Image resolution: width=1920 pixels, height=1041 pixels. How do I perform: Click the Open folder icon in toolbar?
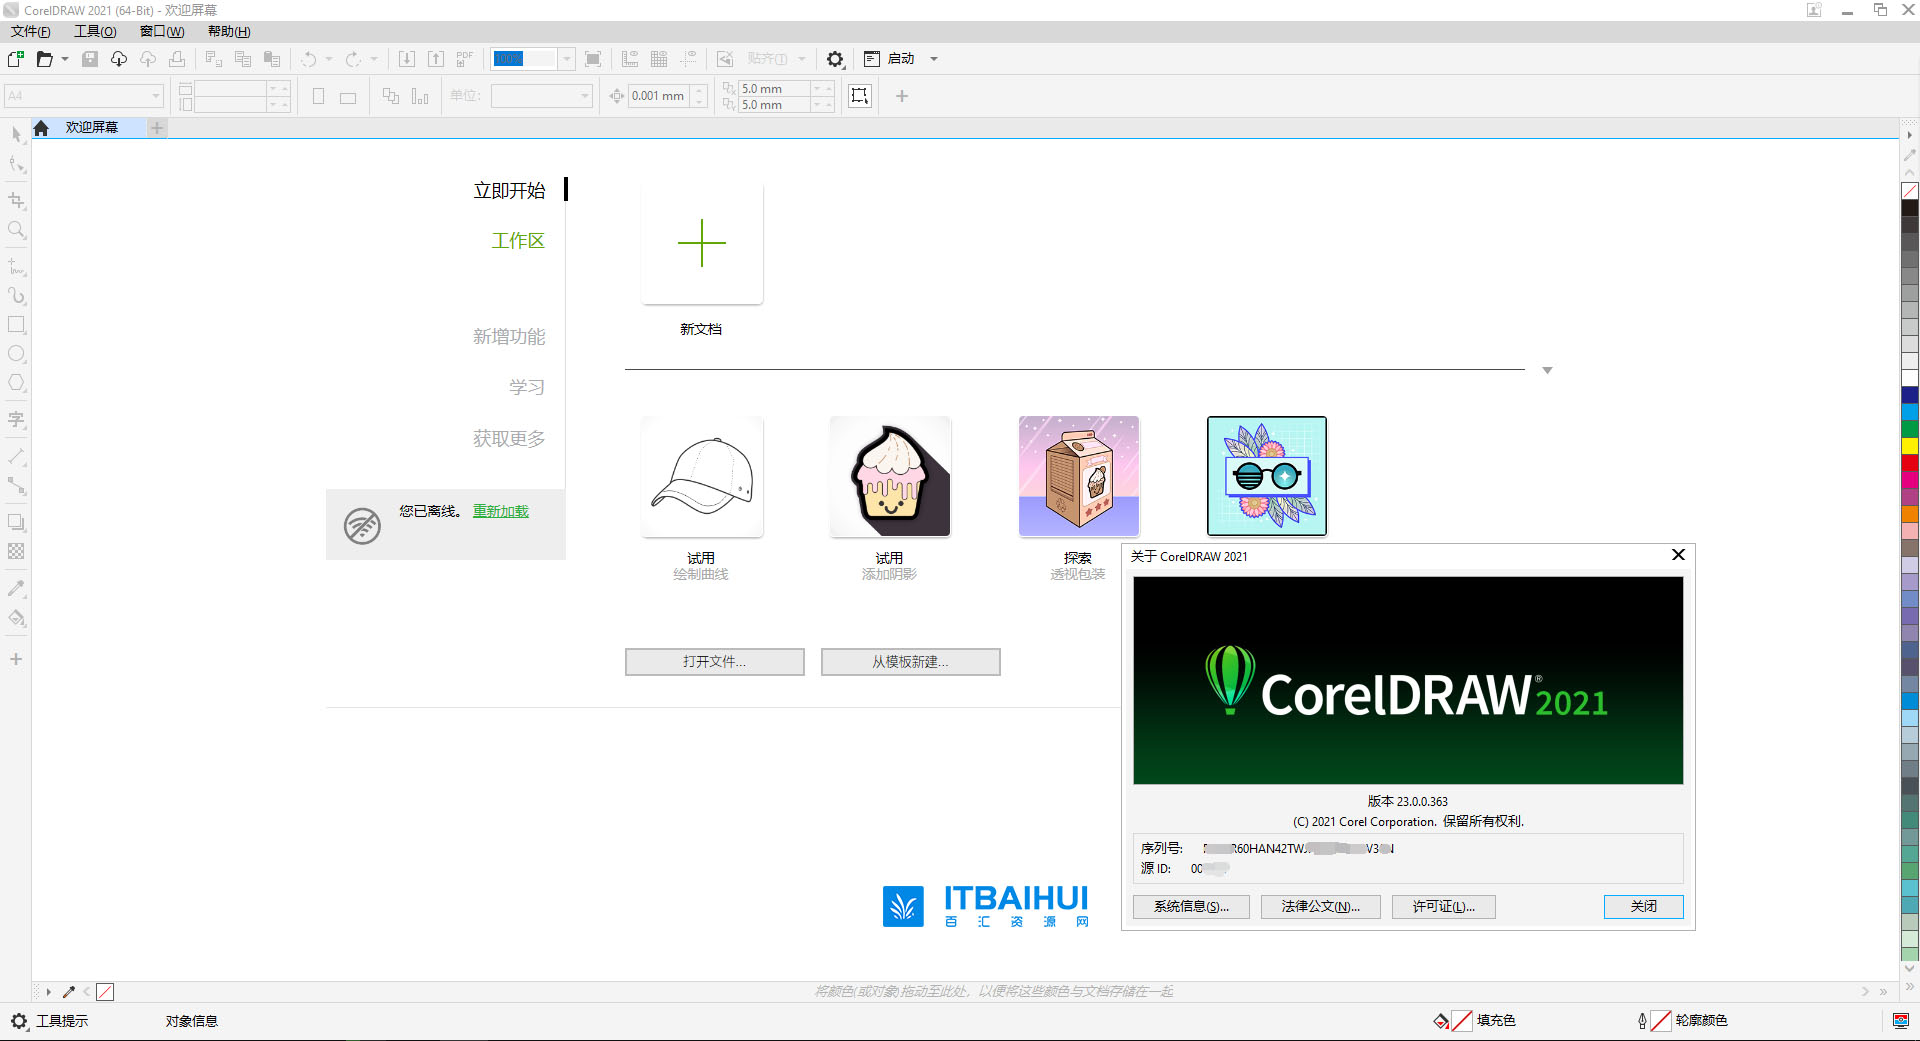tap(44, 59)
